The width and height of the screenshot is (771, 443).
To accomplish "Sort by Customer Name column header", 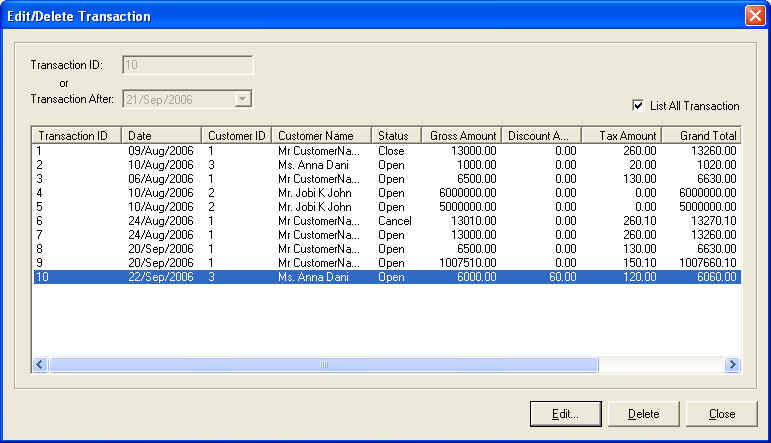I will 322,136.
